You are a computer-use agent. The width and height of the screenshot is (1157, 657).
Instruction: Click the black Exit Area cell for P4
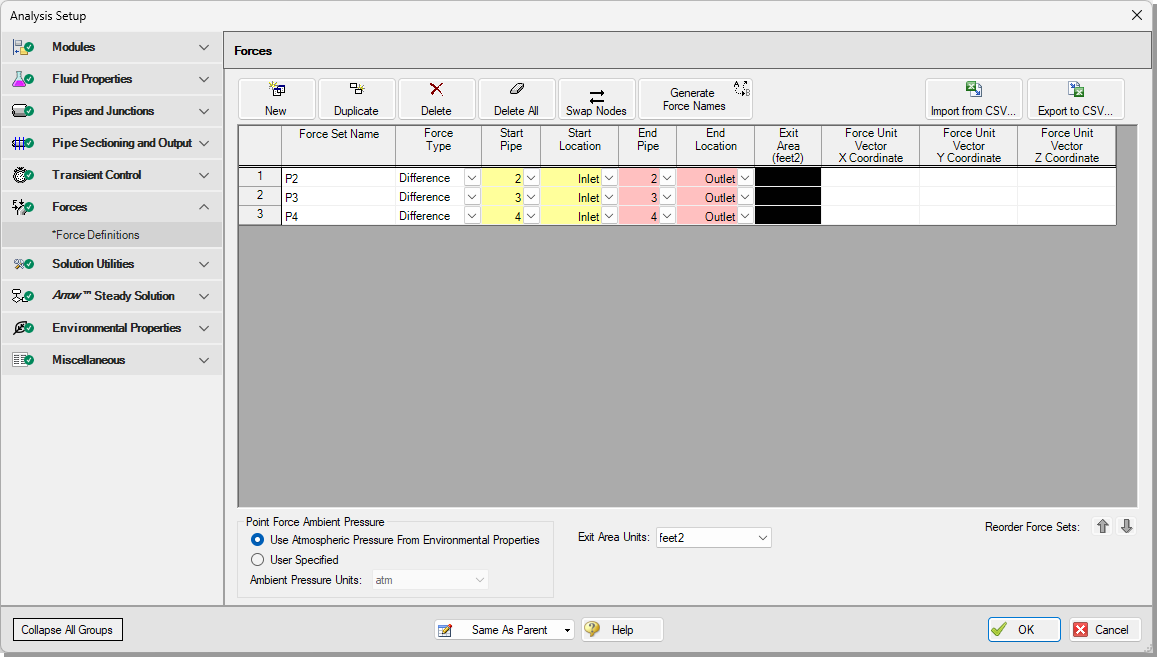(787, 216)
